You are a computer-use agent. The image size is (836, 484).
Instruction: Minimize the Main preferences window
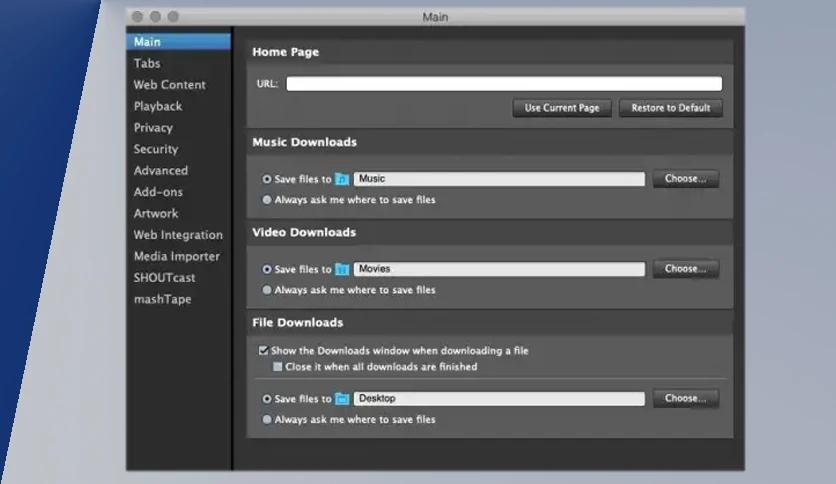coord(155,17)
